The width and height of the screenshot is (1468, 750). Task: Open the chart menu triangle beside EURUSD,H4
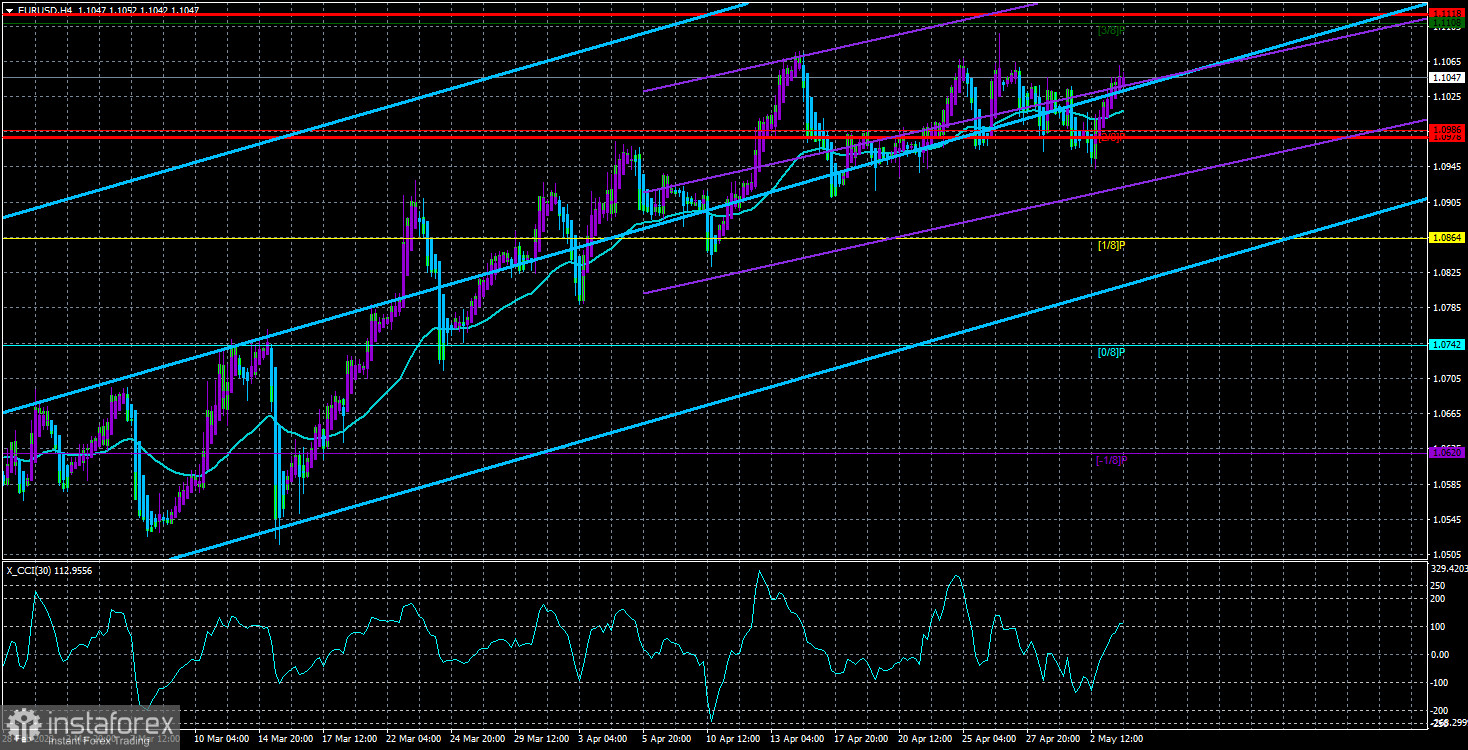[x=9, y=9]
